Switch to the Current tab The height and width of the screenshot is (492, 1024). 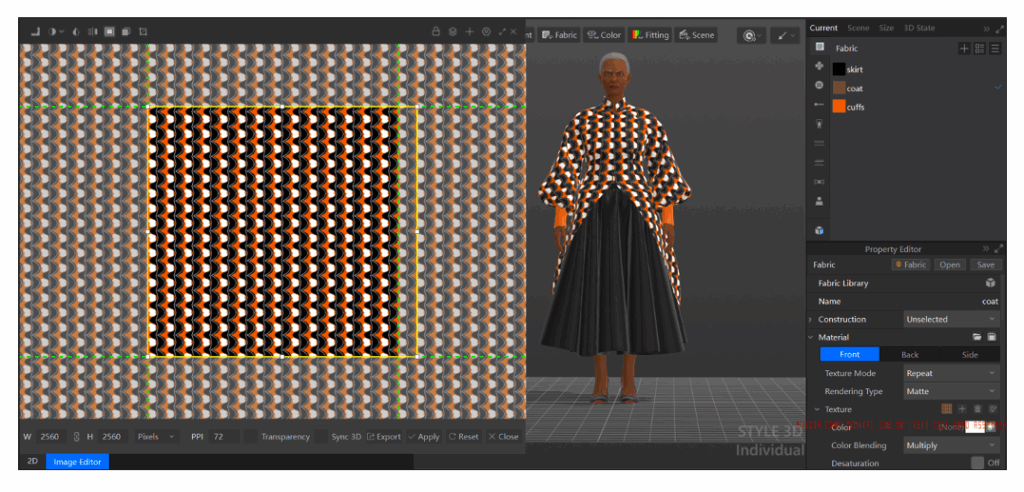click(x=824, y=28)
